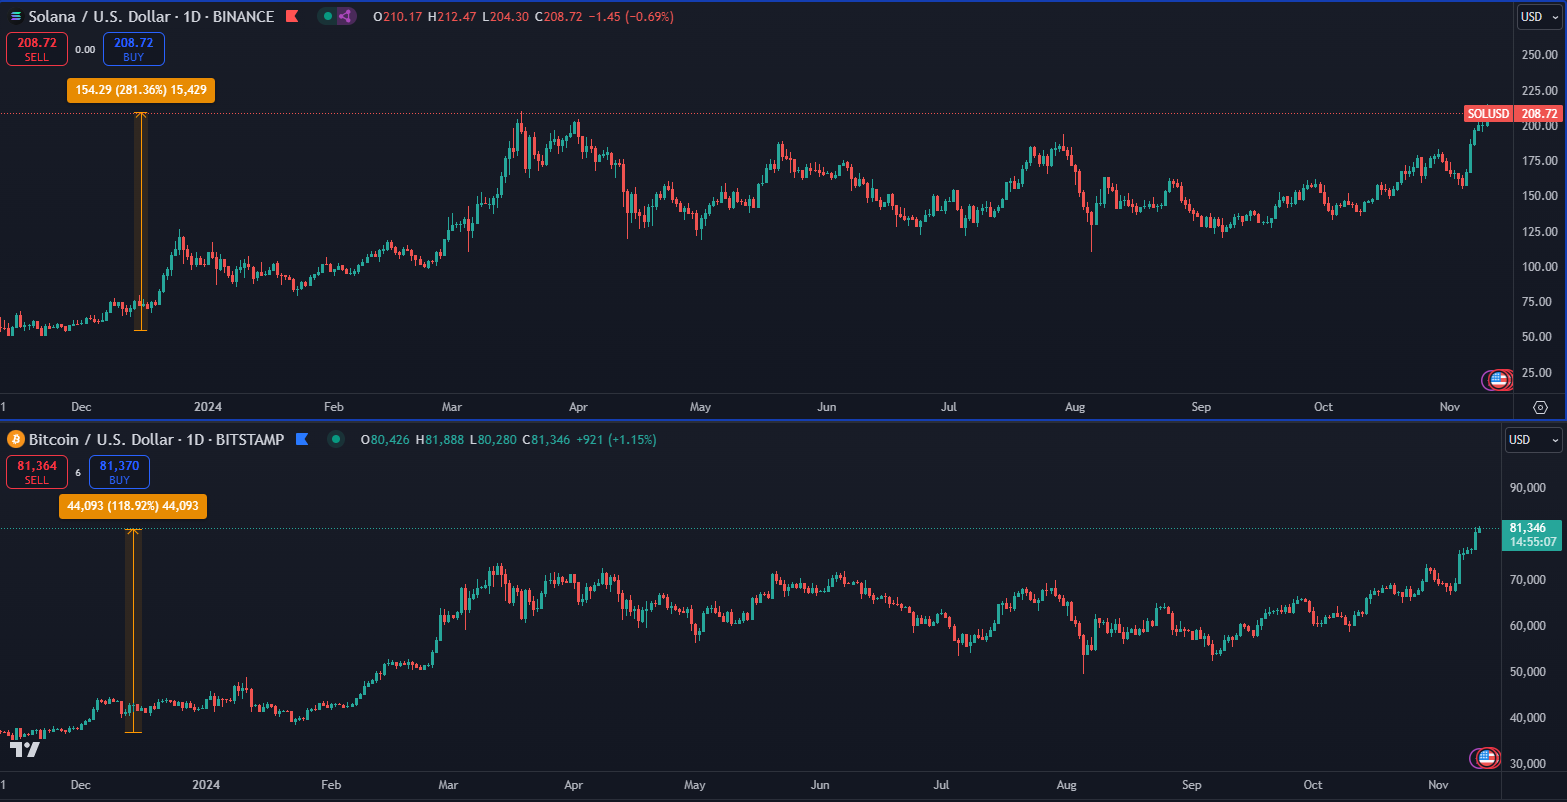Viewport: 1567px width, 802px height.
Task: Click the economic events flag icon on Solana chart
Action: (x=1497, y=380)
